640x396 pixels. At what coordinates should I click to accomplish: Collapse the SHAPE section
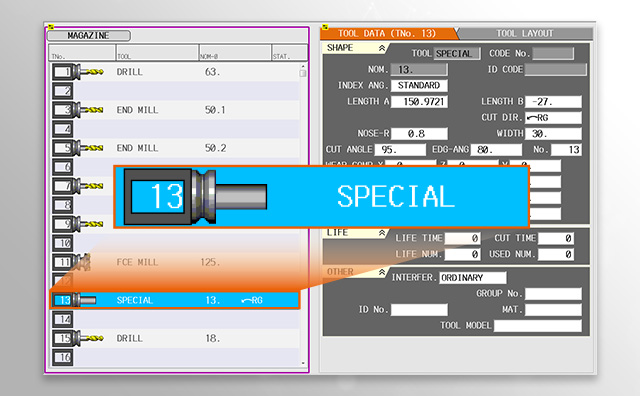click(382, 48)
